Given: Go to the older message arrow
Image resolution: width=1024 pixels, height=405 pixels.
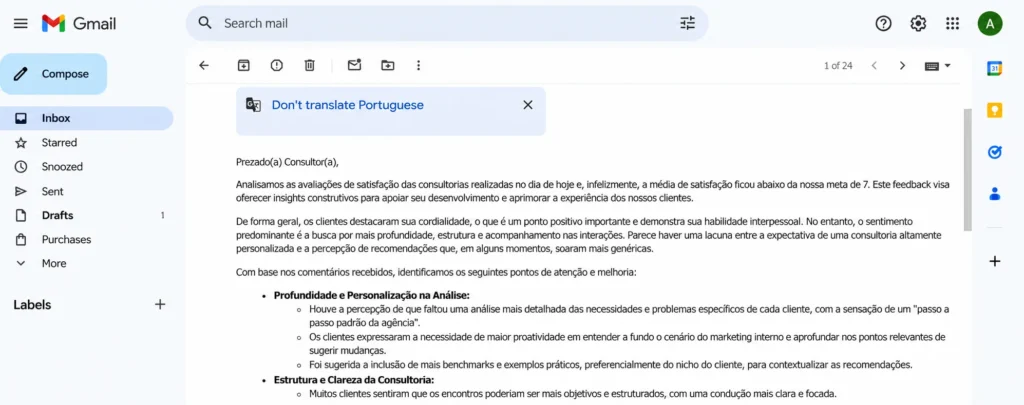Looking at the screenshot, I should [x=903, y=65].
